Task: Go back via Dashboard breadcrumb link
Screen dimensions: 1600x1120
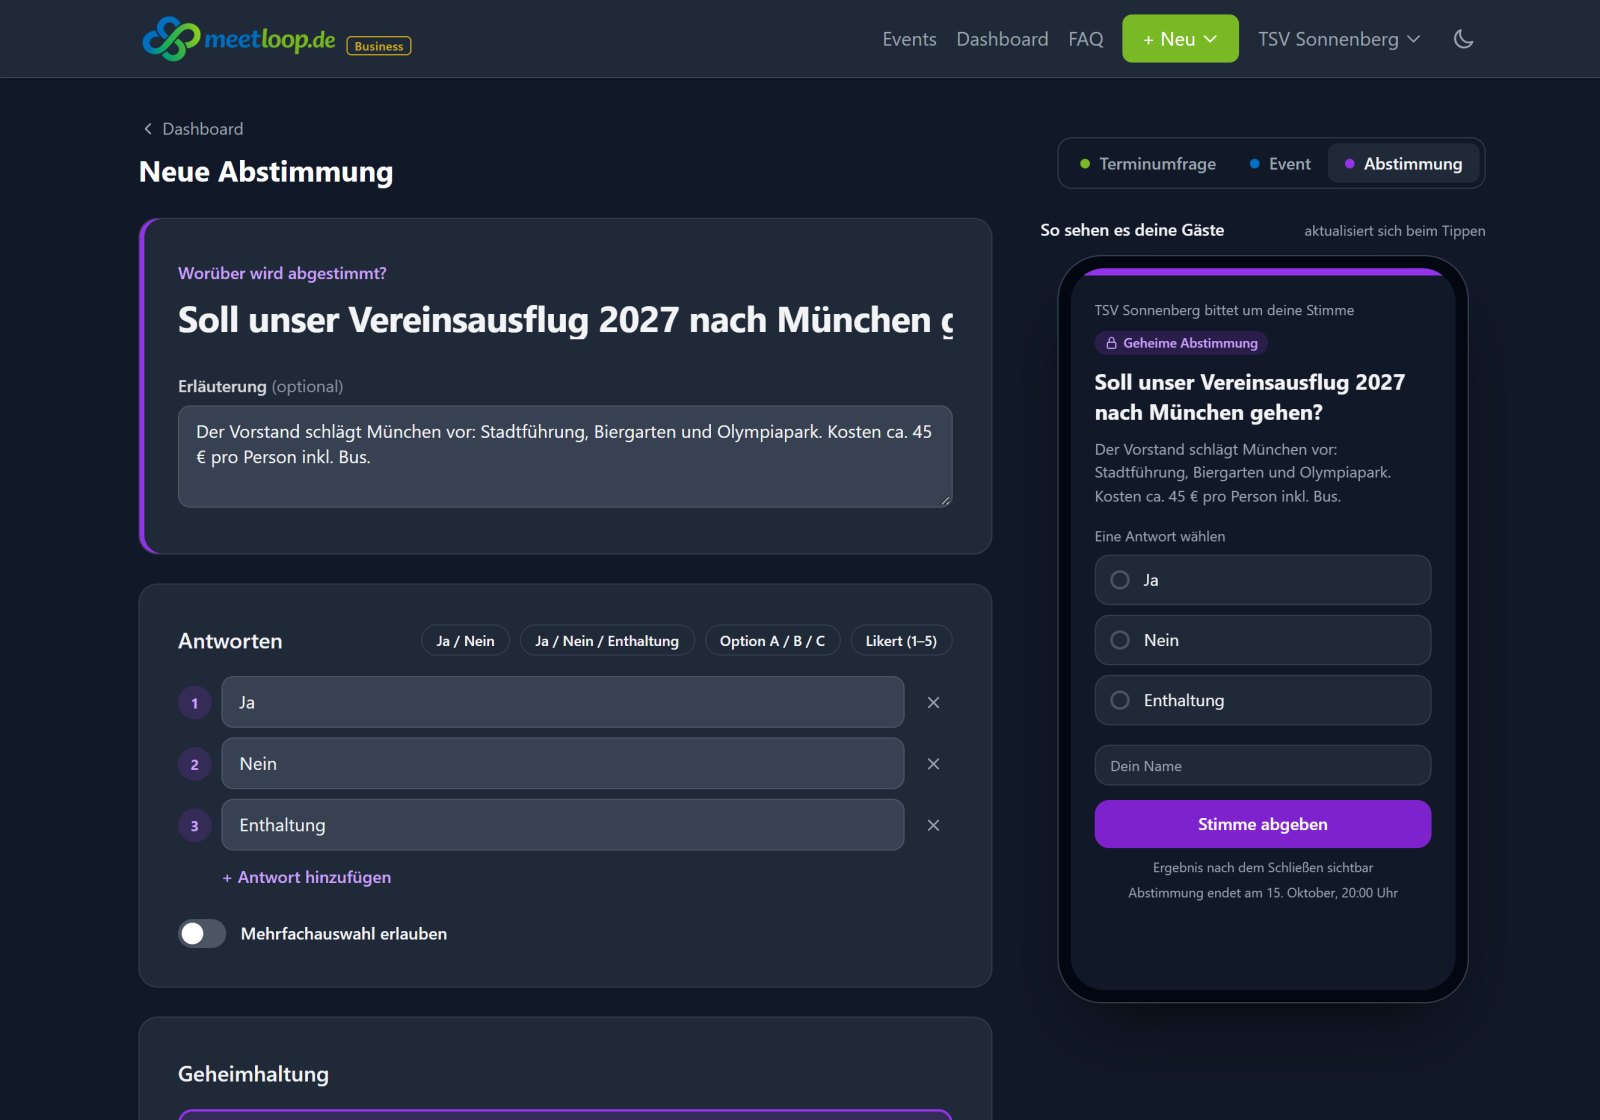Action: (x=202, y=129)
